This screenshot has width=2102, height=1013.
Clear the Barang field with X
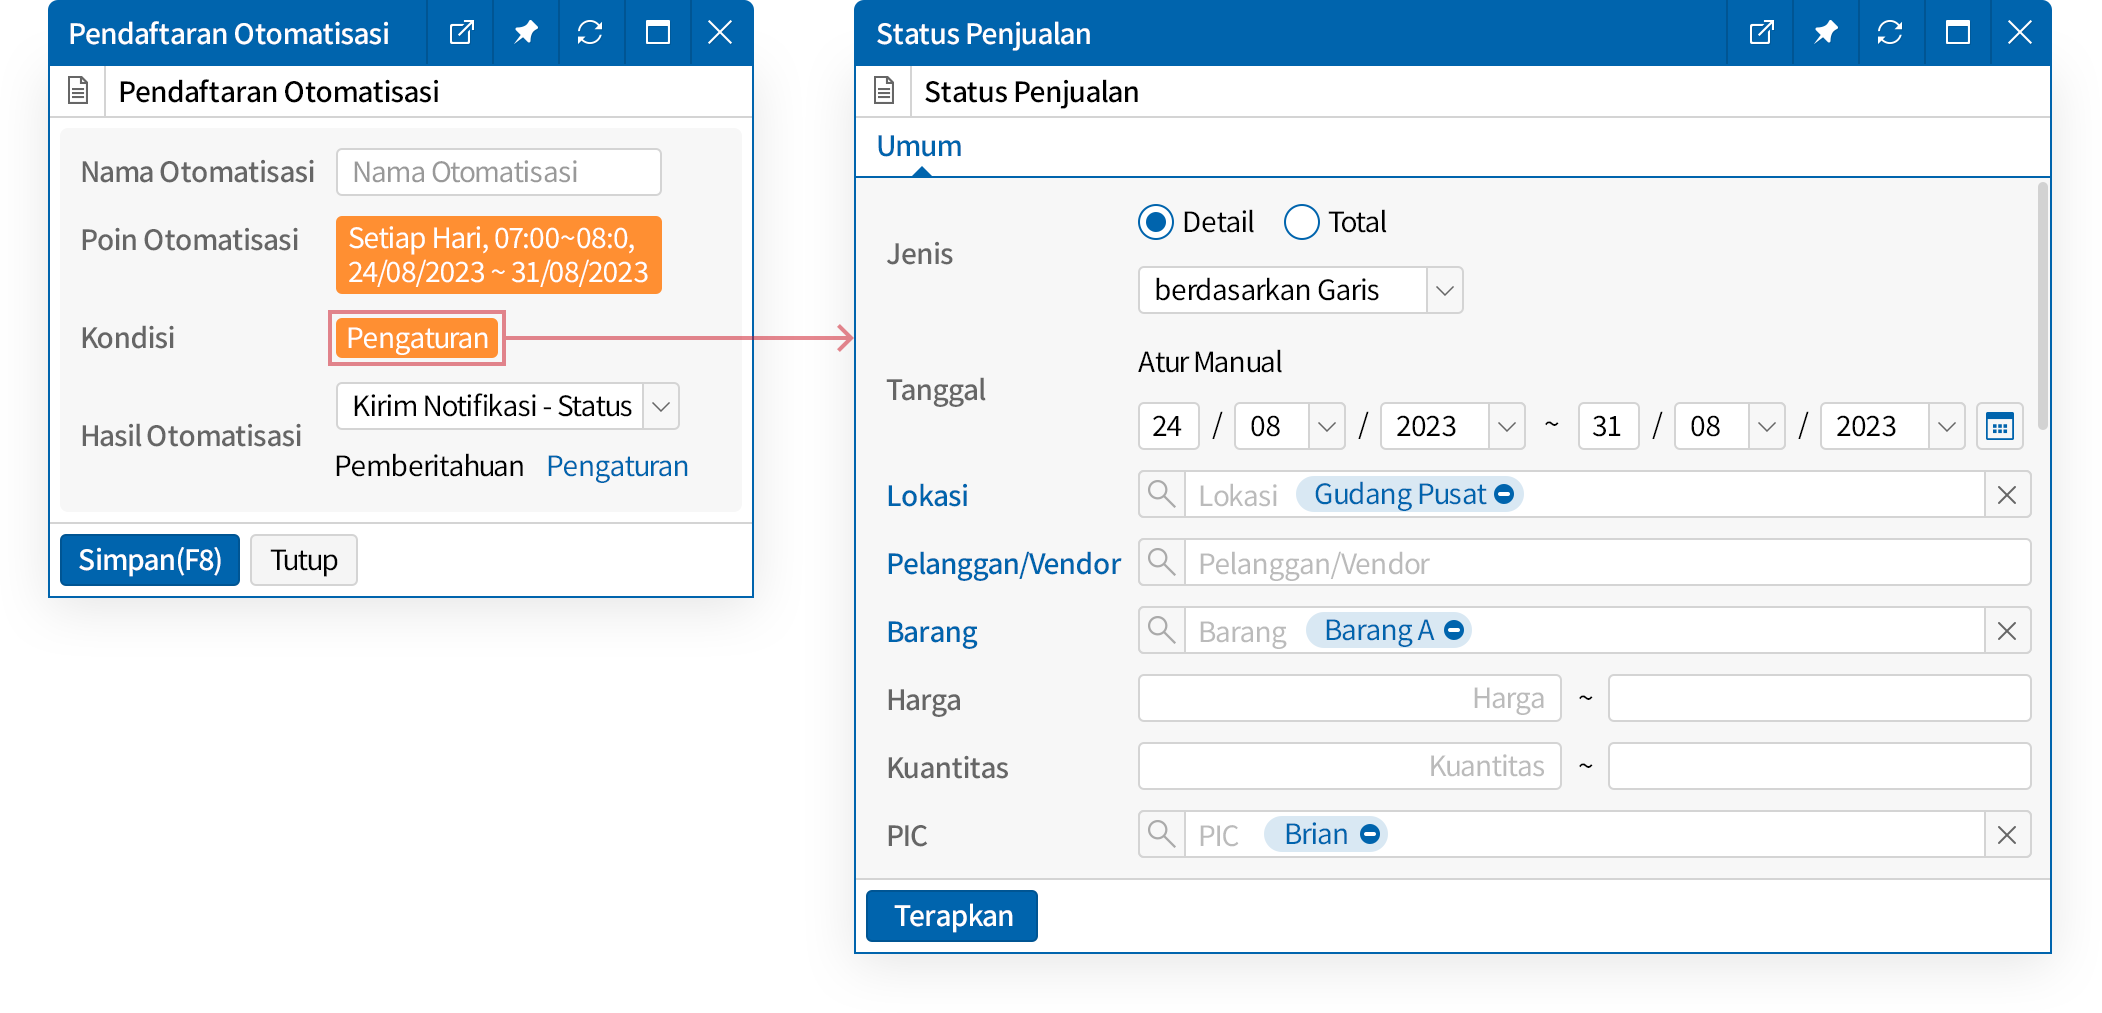click(2006, 631)
